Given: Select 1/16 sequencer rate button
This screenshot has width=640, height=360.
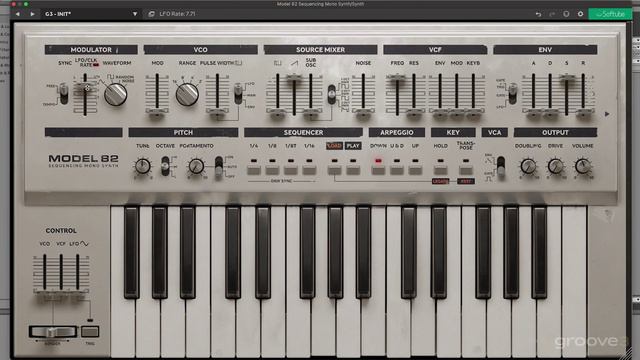Looking at the screenshot, I should point(309,170).
